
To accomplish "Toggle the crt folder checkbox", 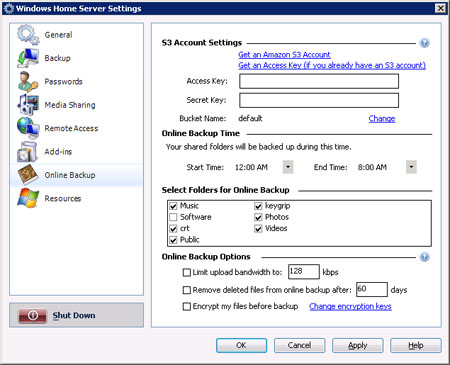I will pos(173,229).
